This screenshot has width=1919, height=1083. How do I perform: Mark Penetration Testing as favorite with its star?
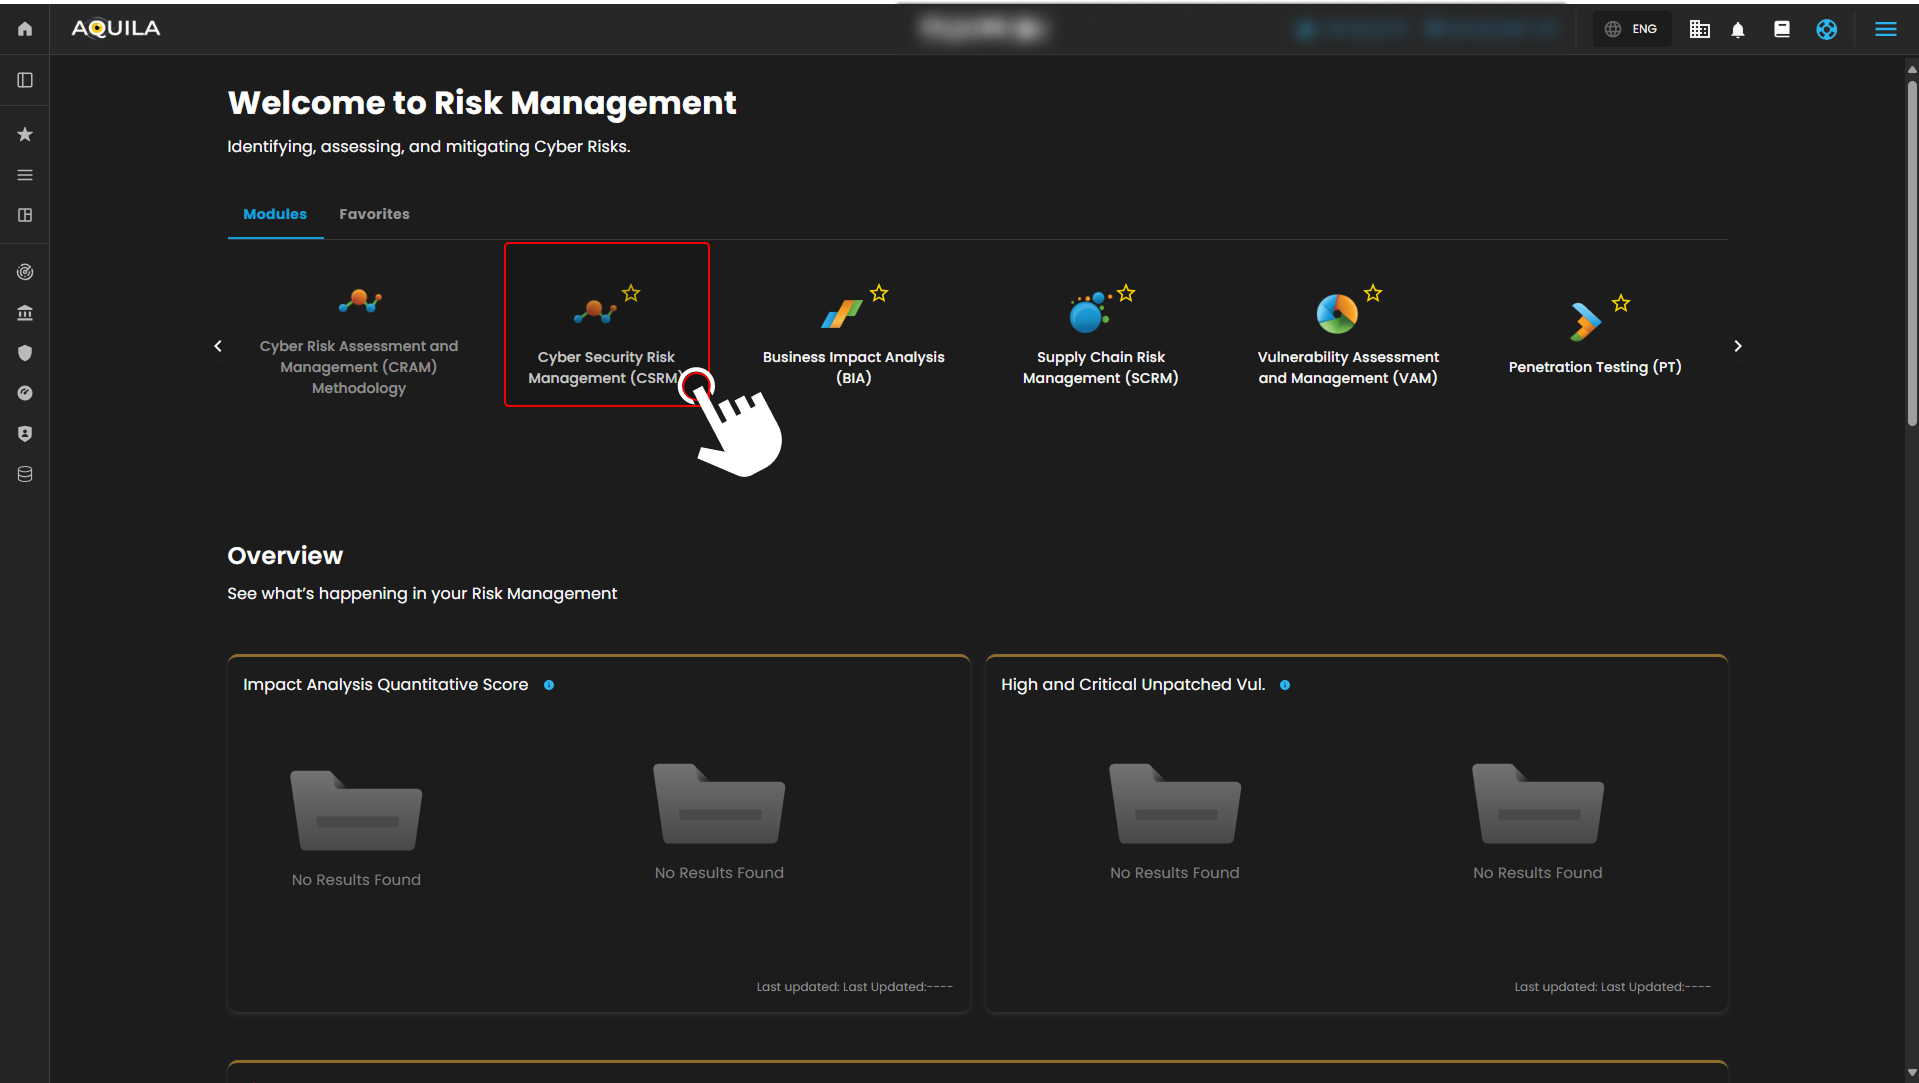pos(1621,303)
